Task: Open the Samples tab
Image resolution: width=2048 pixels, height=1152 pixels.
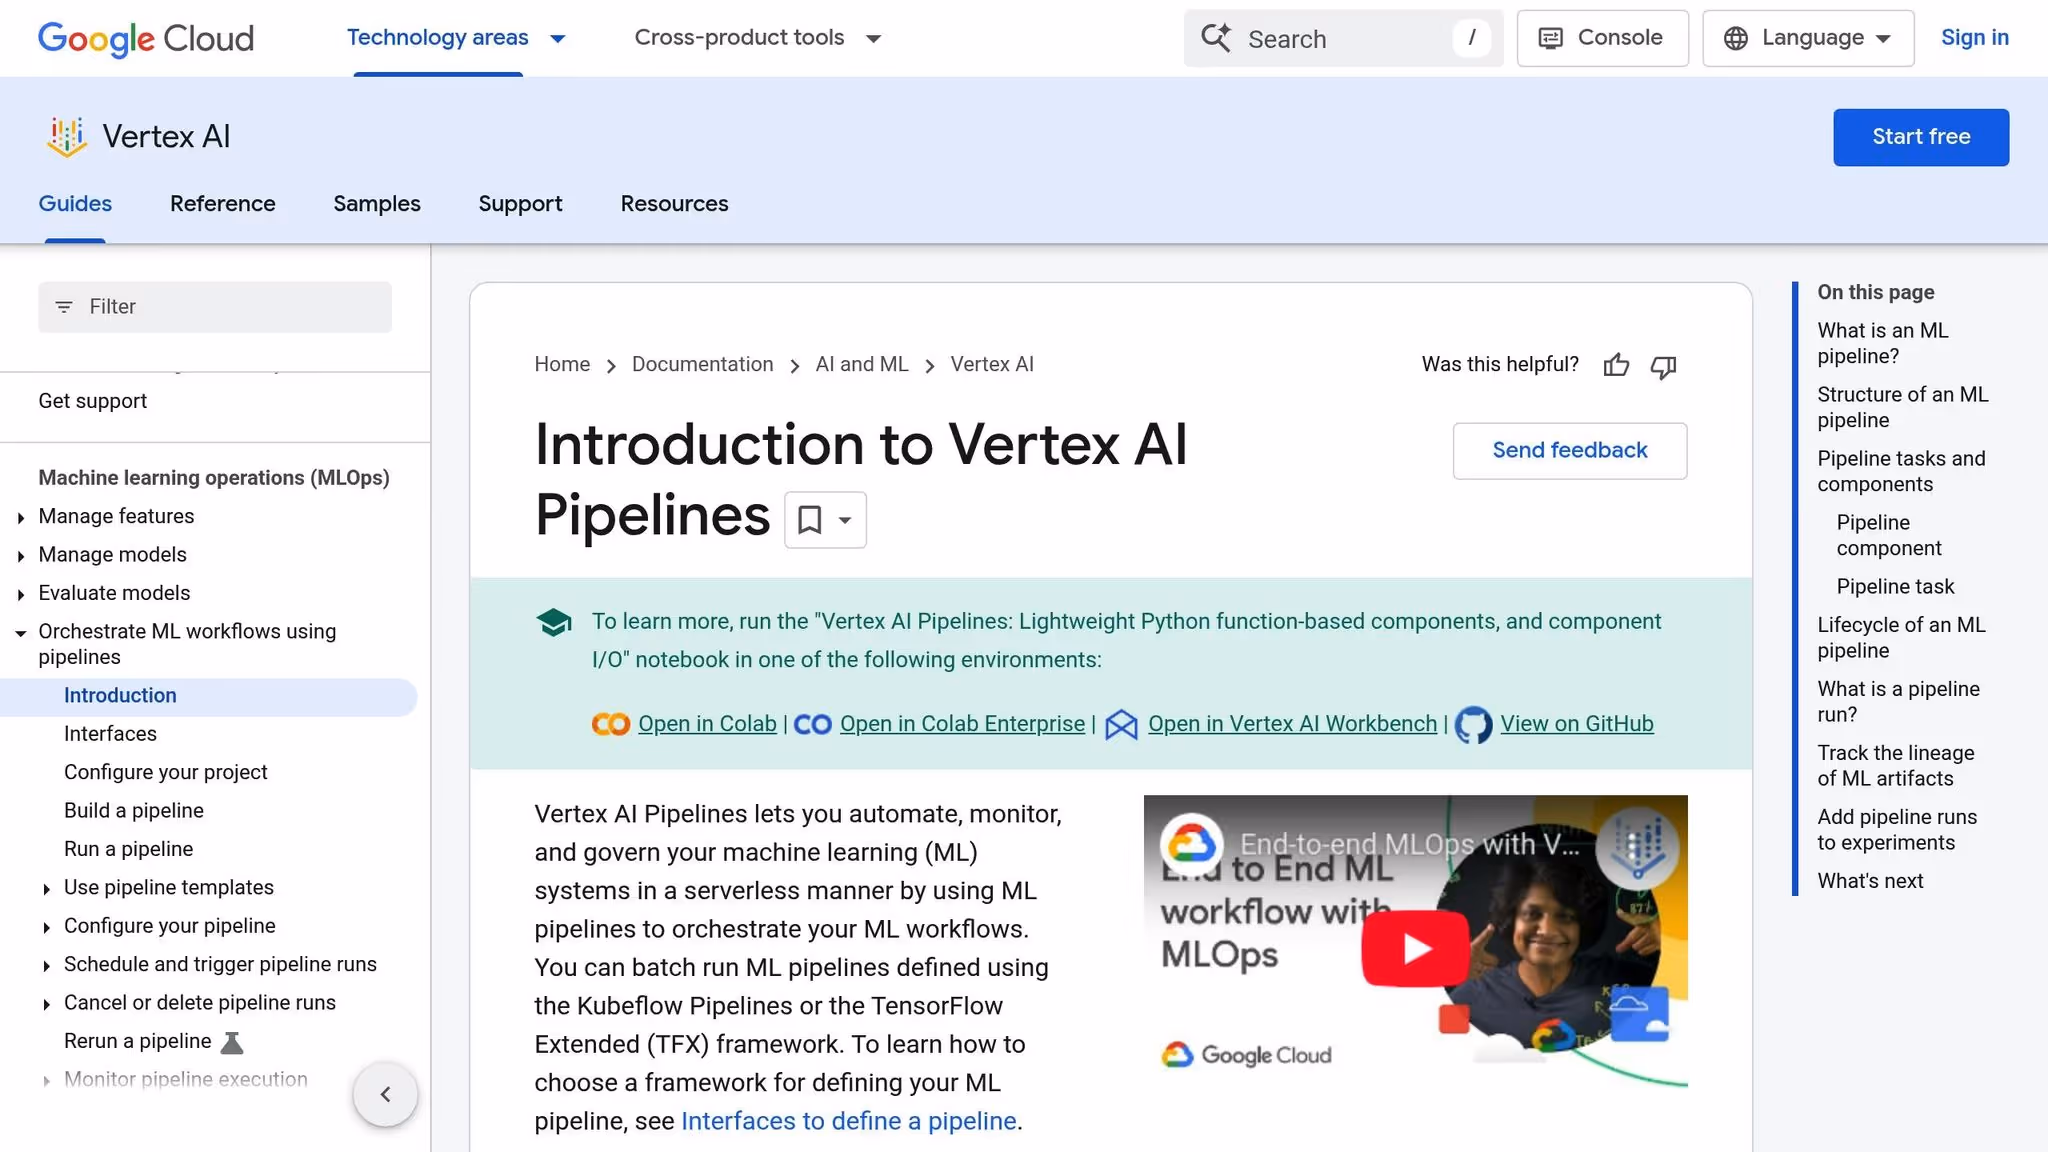Action: pos(376,203)
